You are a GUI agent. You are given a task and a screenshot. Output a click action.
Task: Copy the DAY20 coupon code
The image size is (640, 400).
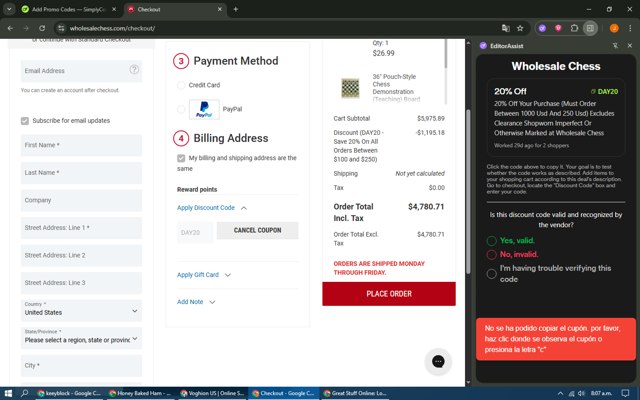point(604,92)
